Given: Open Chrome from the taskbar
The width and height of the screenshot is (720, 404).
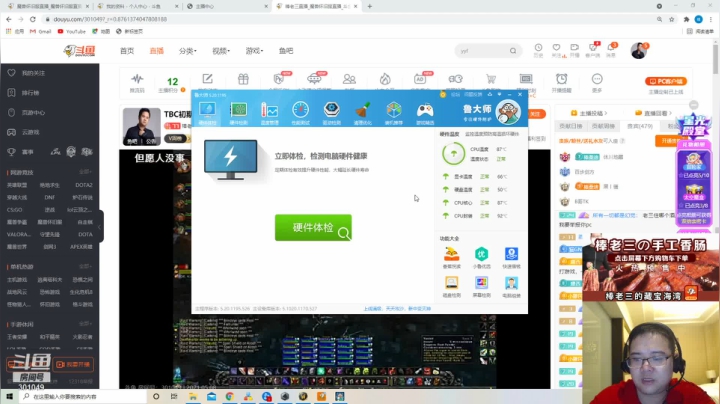Looking at the screenshot, I should coord(230,396).
